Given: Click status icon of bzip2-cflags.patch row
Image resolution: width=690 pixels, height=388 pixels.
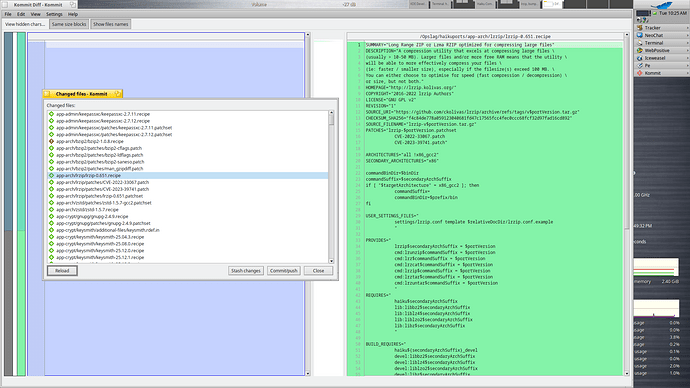Looking at the screenshot, I should [51, 148].
